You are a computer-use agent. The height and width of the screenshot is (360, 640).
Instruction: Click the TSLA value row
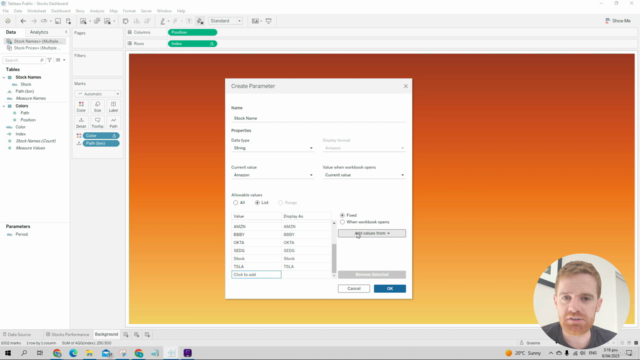pos(281,267)
